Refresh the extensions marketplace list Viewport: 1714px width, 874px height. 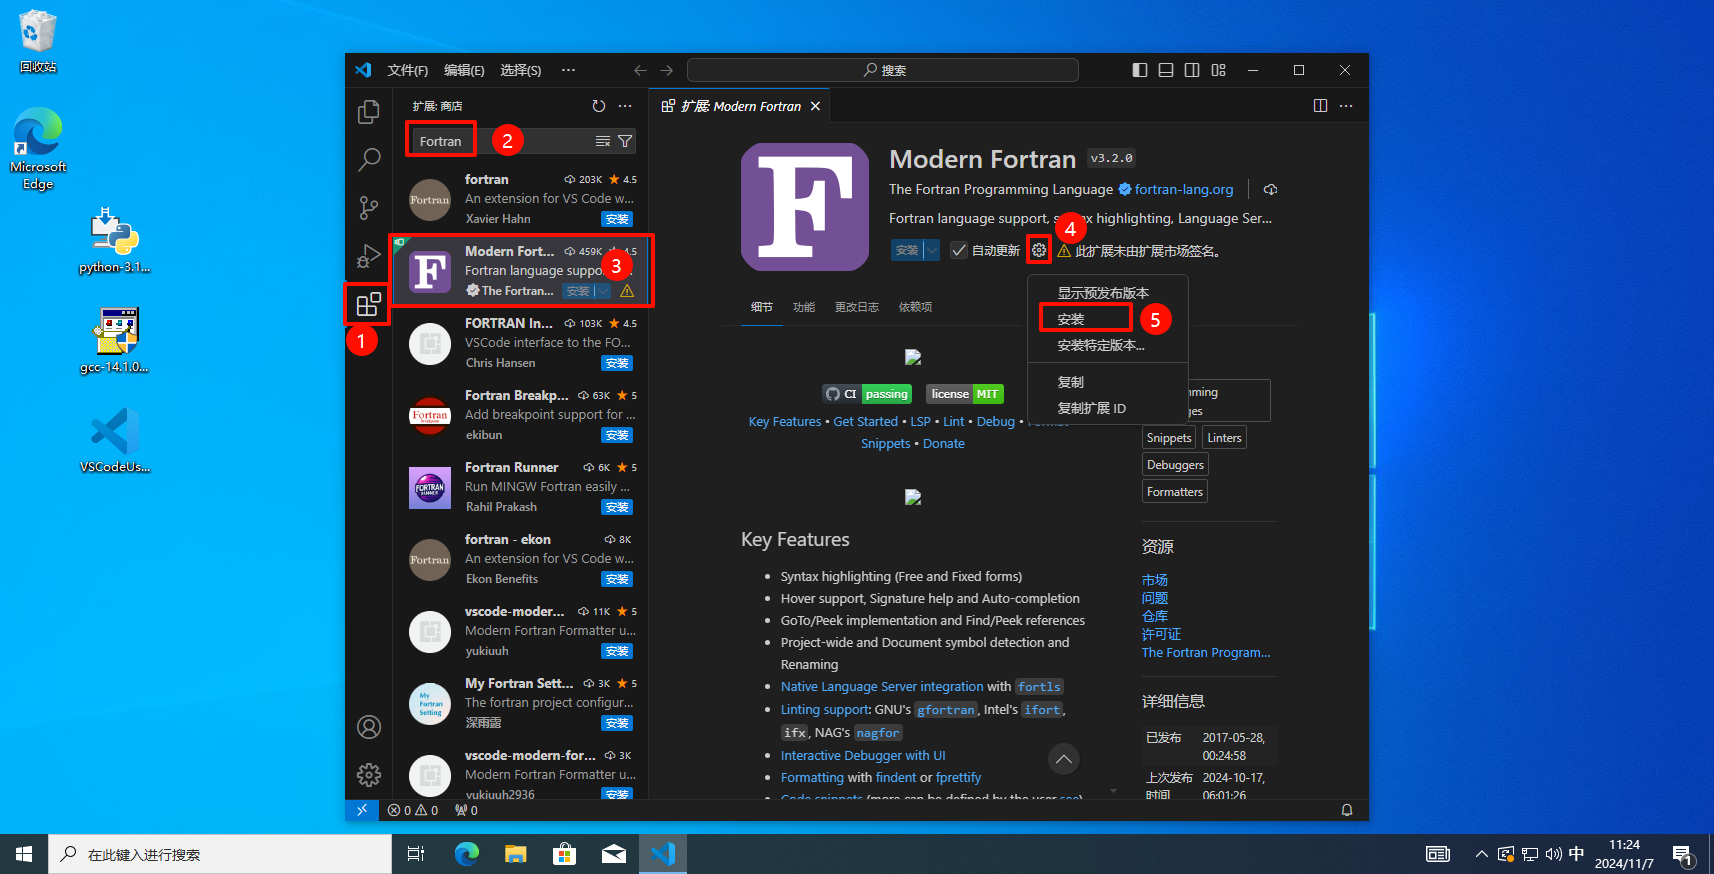tap(598, 106)
